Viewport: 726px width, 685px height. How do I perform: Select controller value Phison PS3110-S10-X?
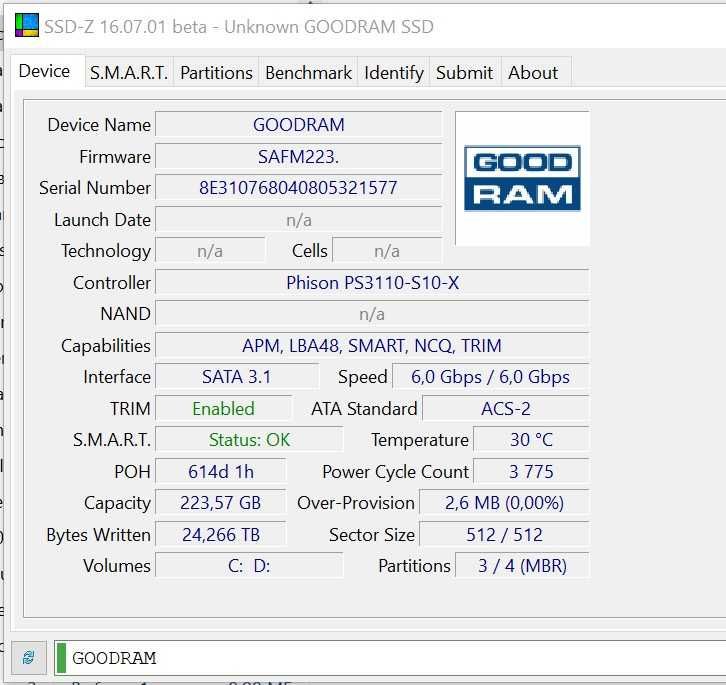372,283
